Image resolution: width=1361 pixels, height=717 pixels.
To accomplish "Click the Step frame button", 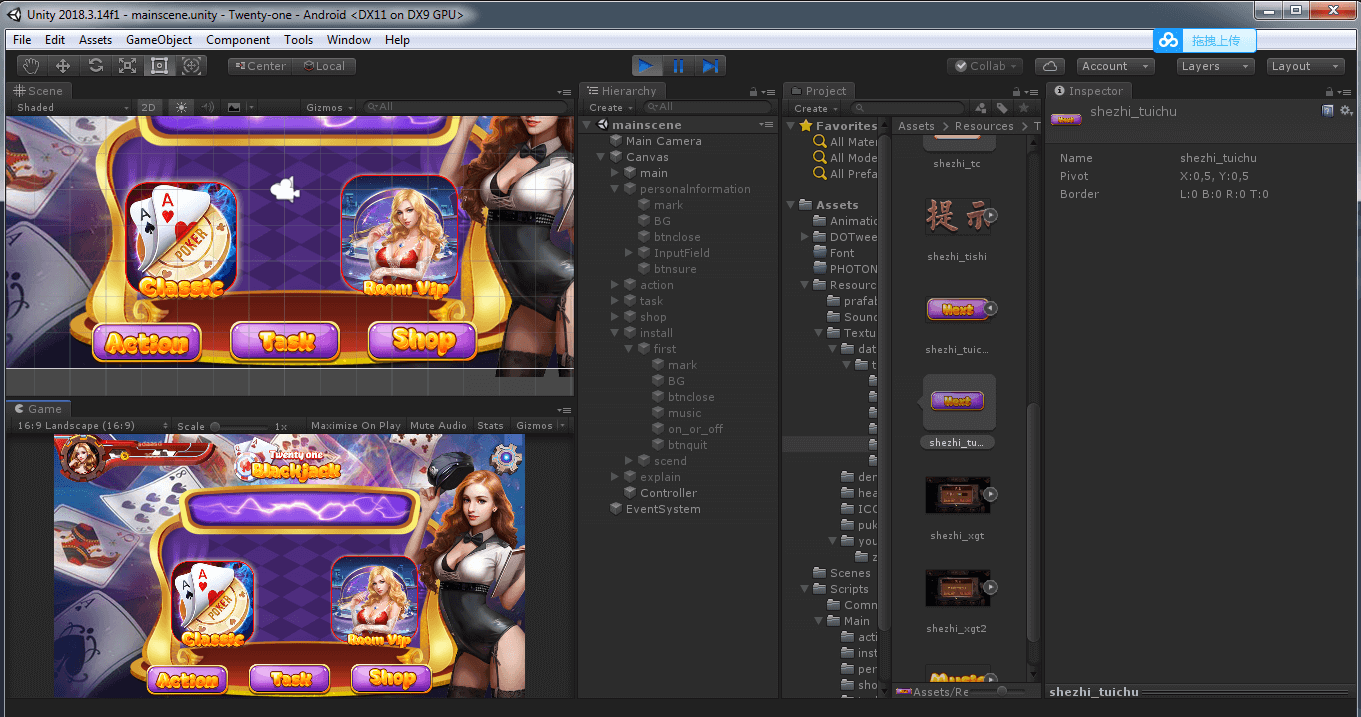I will tap(710, 66).
